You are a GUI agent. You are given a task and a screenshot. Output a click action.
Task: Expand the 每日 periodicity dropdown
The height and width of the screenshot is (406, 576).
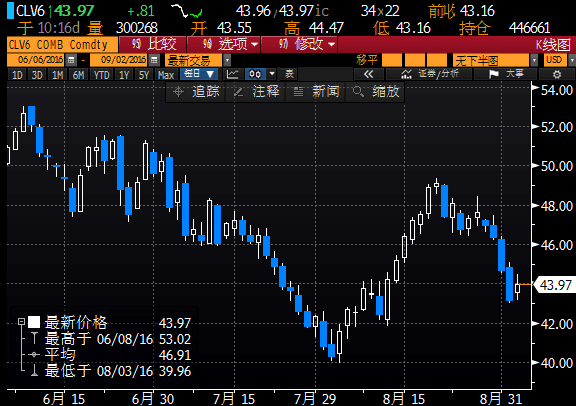[199, 74]
